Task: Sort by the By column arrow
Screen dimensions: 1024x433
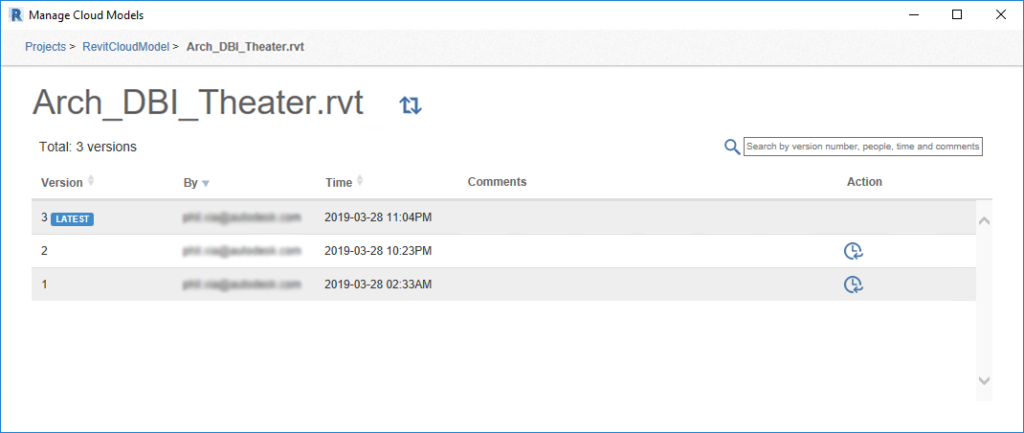Action: [x=206, y=184]
